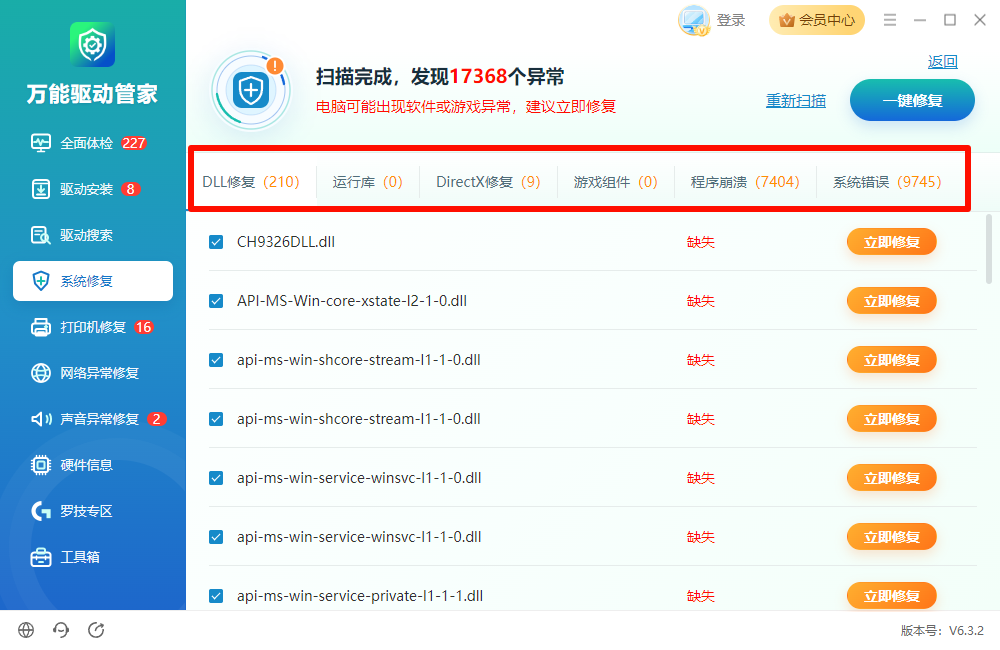Click the refresh update icon at bottom
Screen dimensions: 1000x650
(x=96, y=630)
